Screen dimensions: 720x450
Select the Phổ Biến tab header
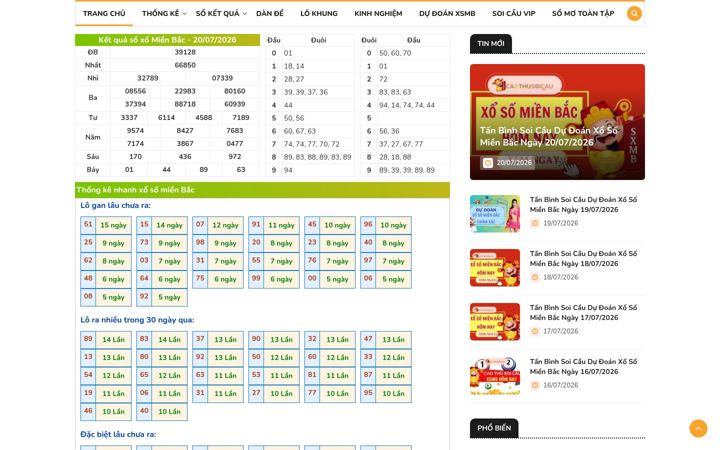(494, 428)
